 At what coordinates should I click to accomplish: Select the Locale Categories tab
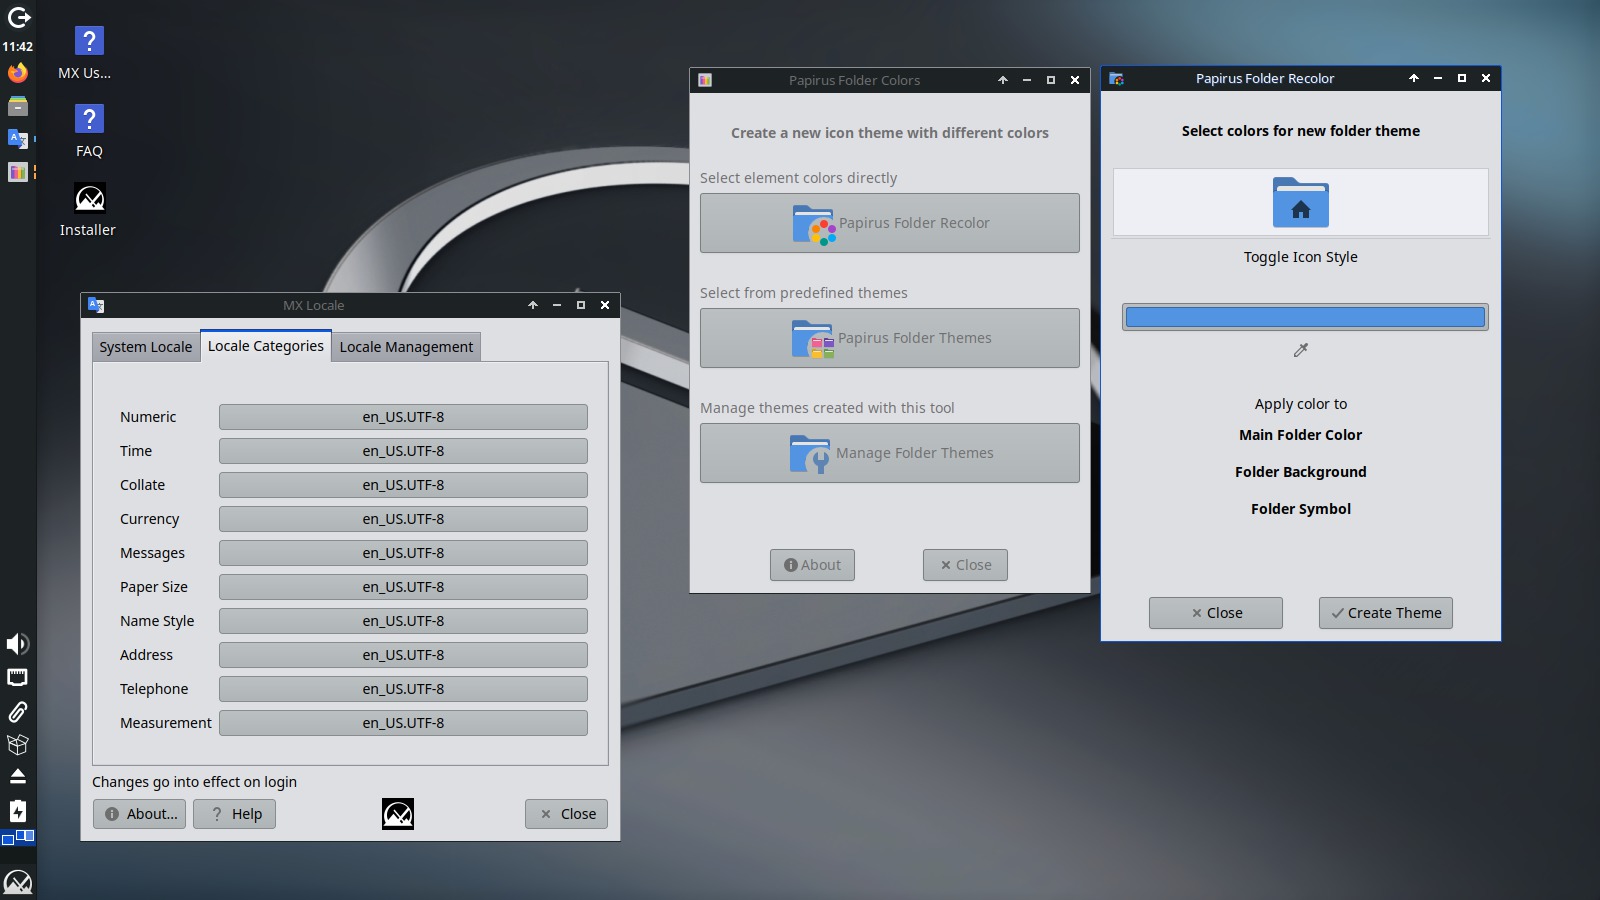pos(266,346)
